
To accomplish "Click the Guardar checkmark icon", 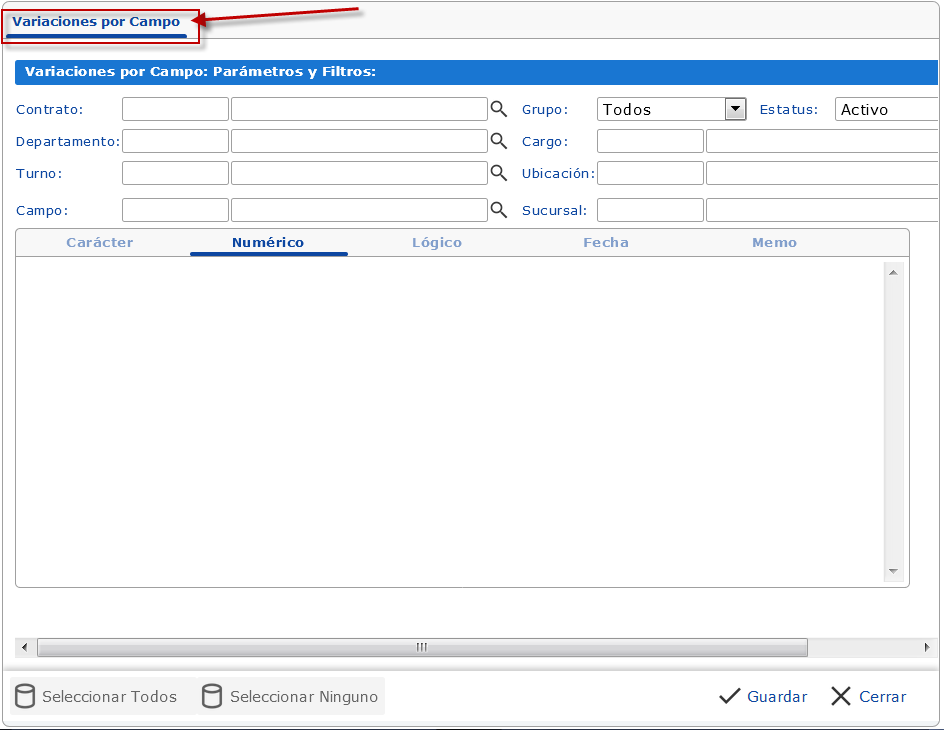I will click(730, 697).
